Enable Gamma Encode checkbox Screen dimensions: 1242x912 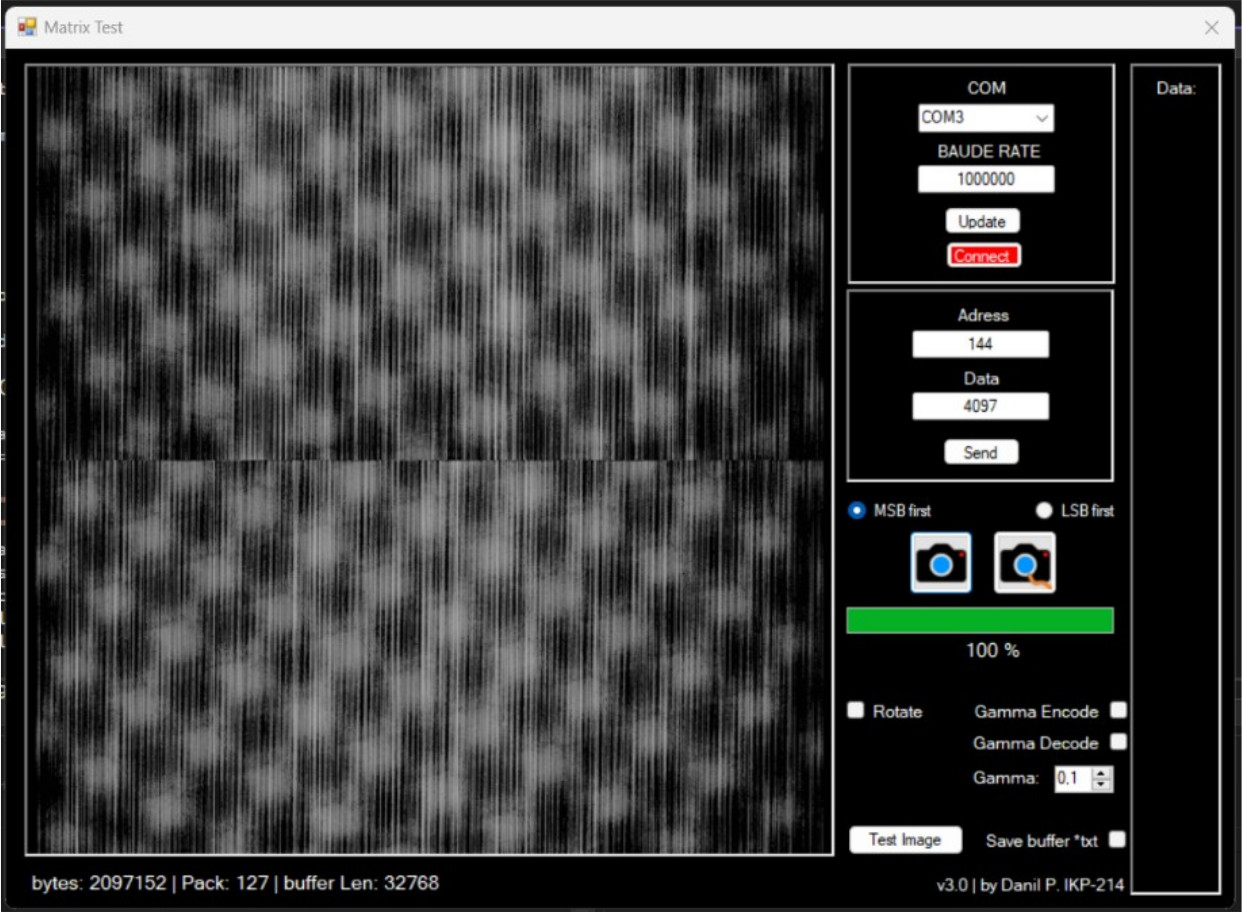click(x=1118, y=710)
